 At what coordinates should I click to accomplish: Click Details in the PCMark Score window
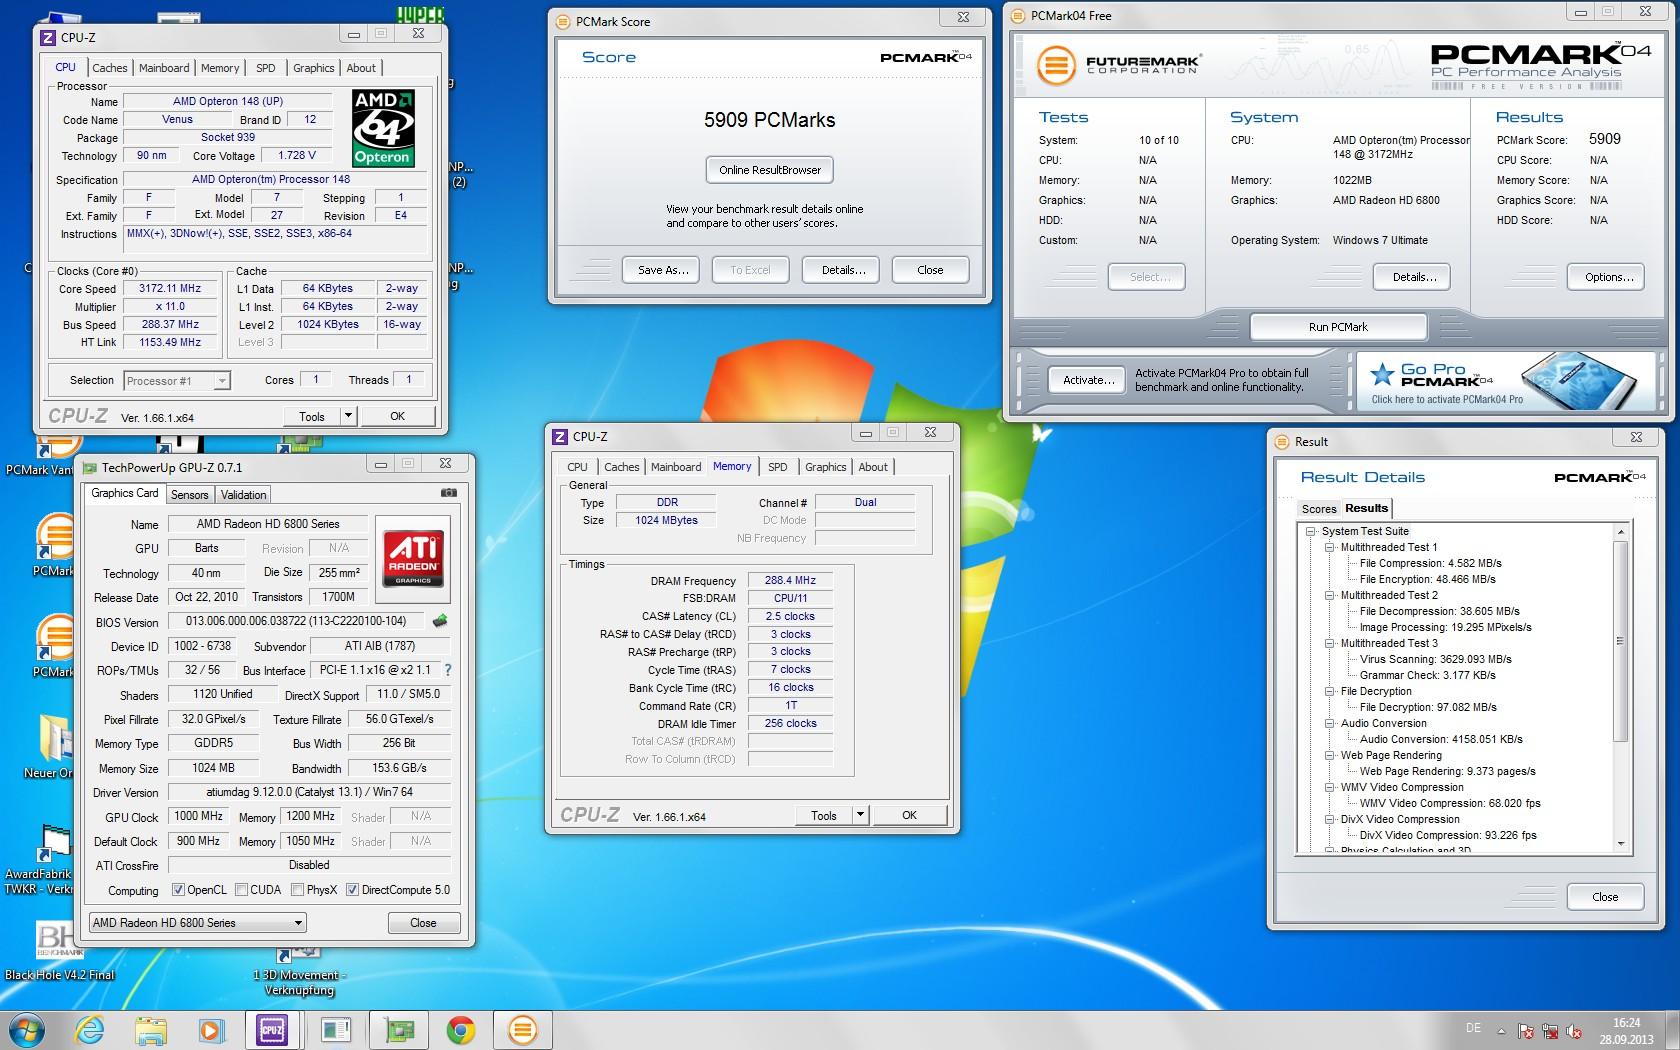(x=844, y=270)
